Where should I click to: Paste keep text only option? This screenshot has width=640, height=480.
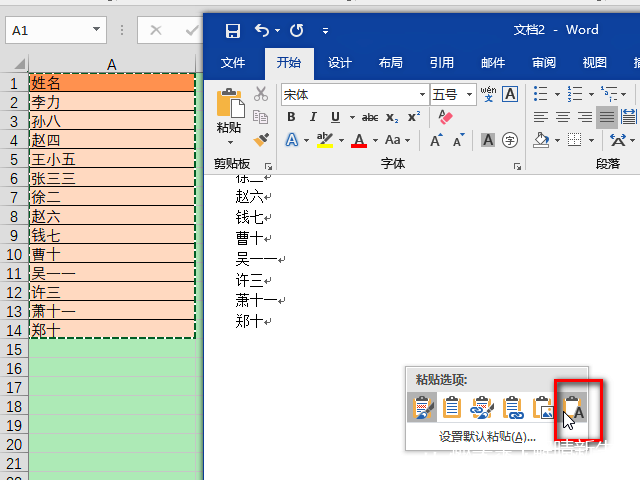(x=573, y=407)
